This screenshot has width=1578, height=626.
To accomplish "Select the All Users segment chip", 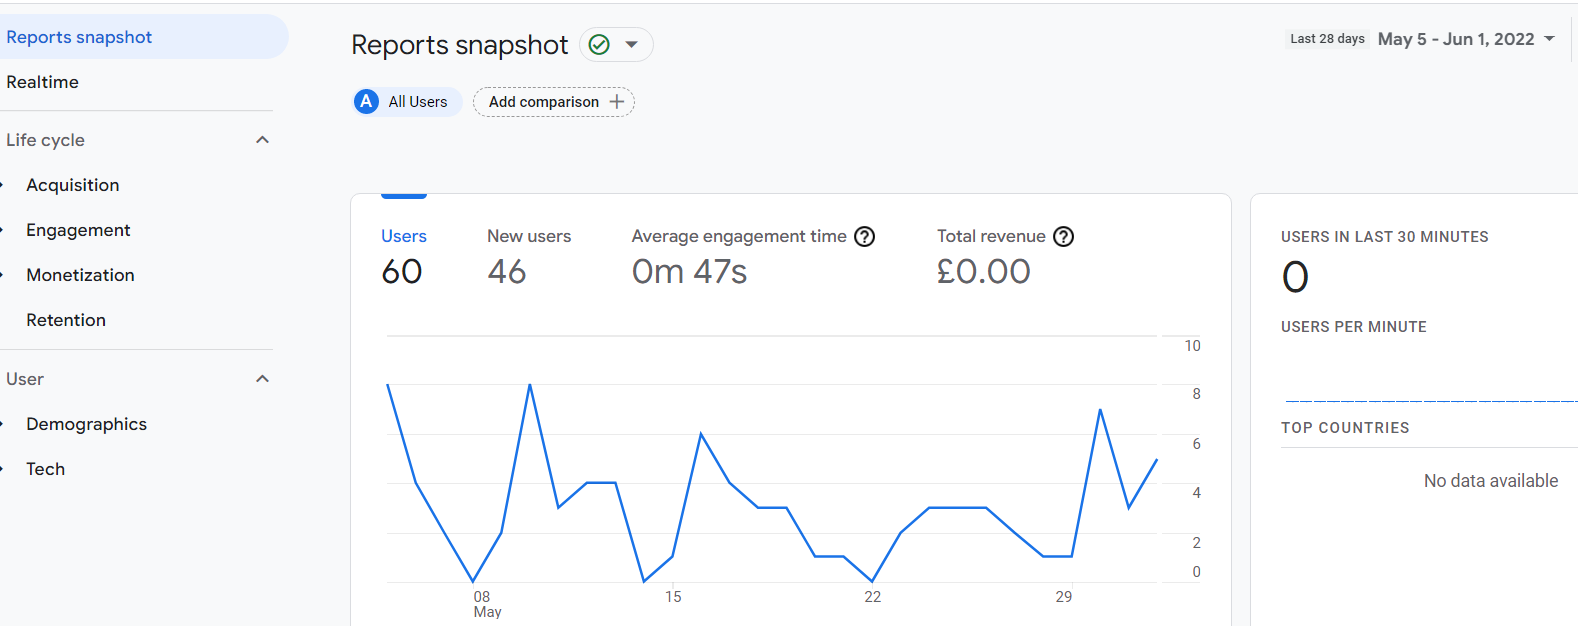I will pos(407,102).
